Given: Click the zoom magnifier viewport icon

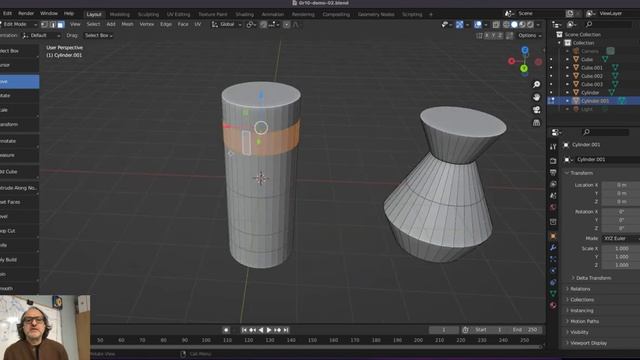Looking at the screenshot, I should (x=537, y=84).
